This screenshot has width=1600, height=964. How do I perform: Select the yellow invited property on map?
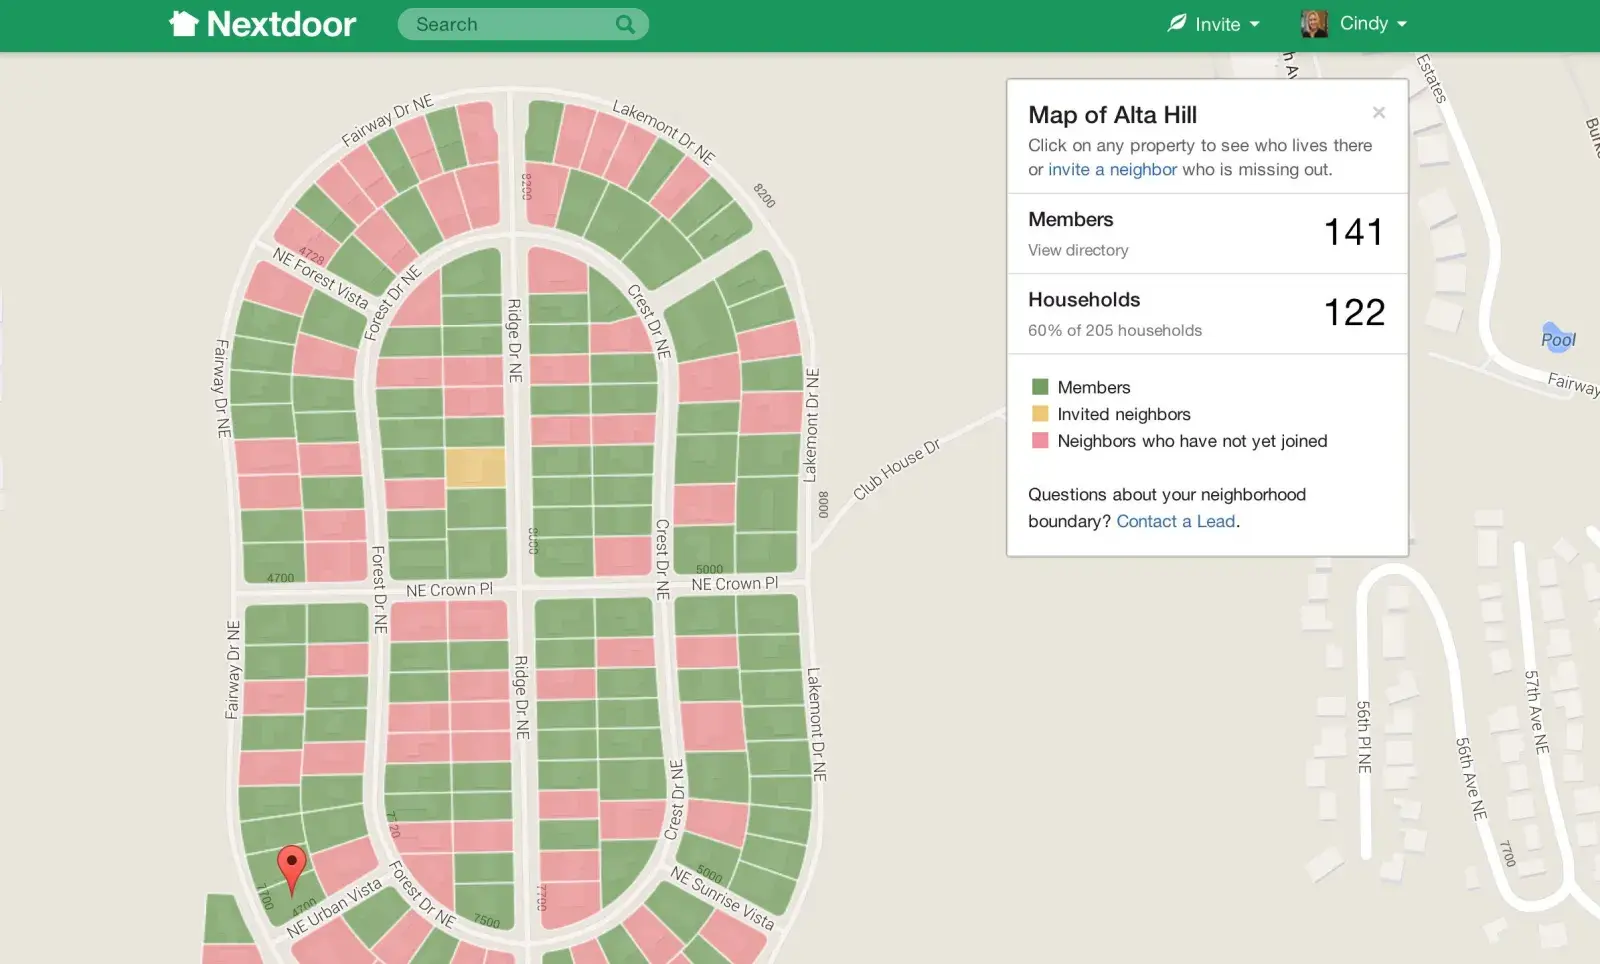click(475, 467)
